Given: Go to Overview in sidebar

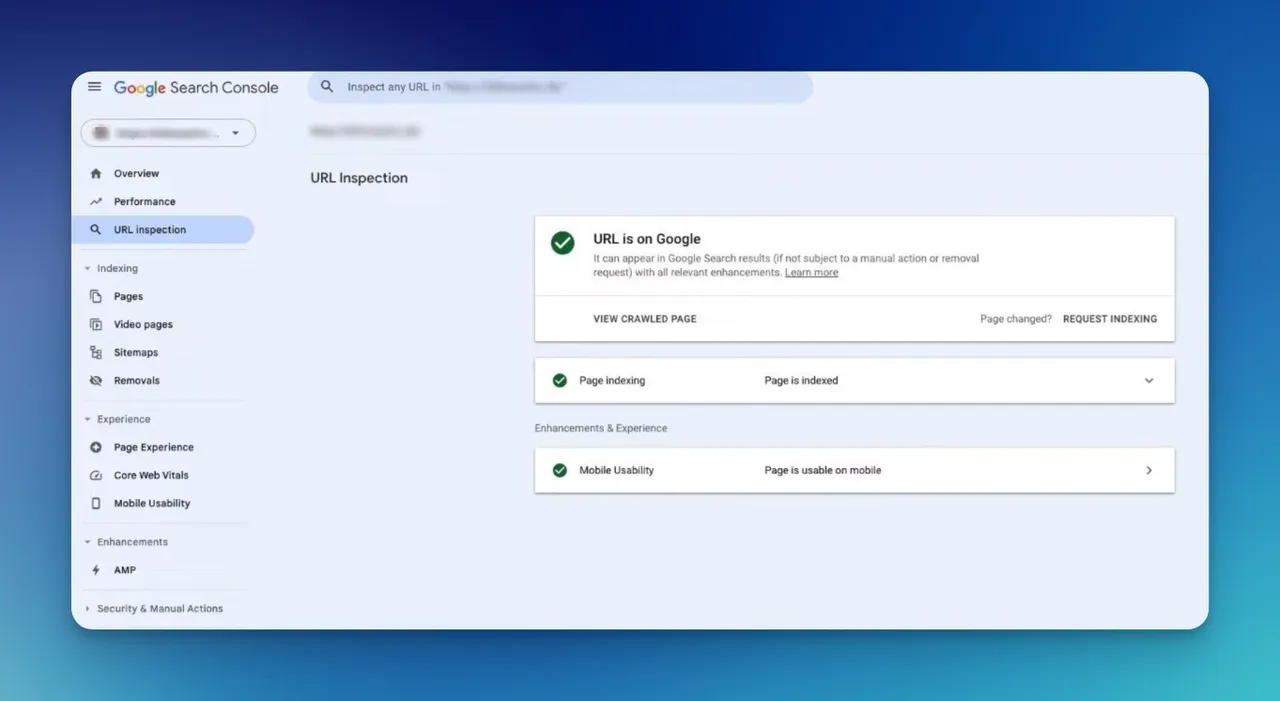Looking at the screenshot, I should tap(136, 174).
